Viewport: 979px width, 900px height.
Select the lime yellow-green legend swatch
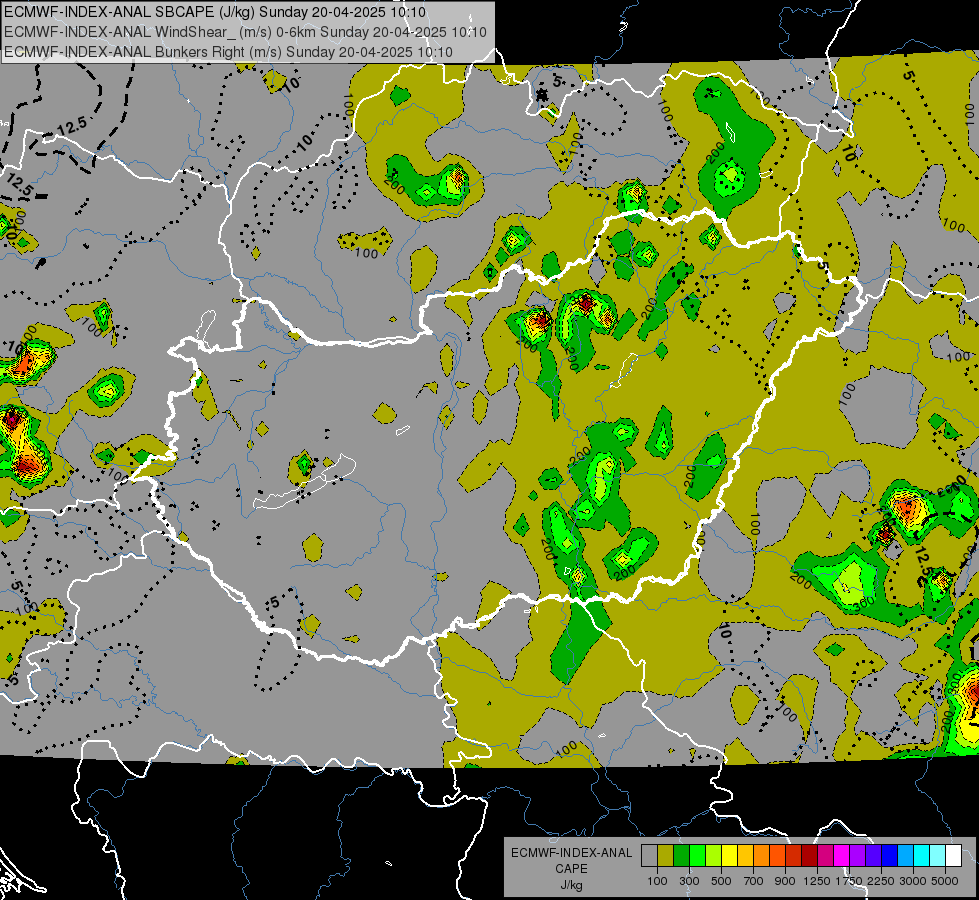click(713, 855)
